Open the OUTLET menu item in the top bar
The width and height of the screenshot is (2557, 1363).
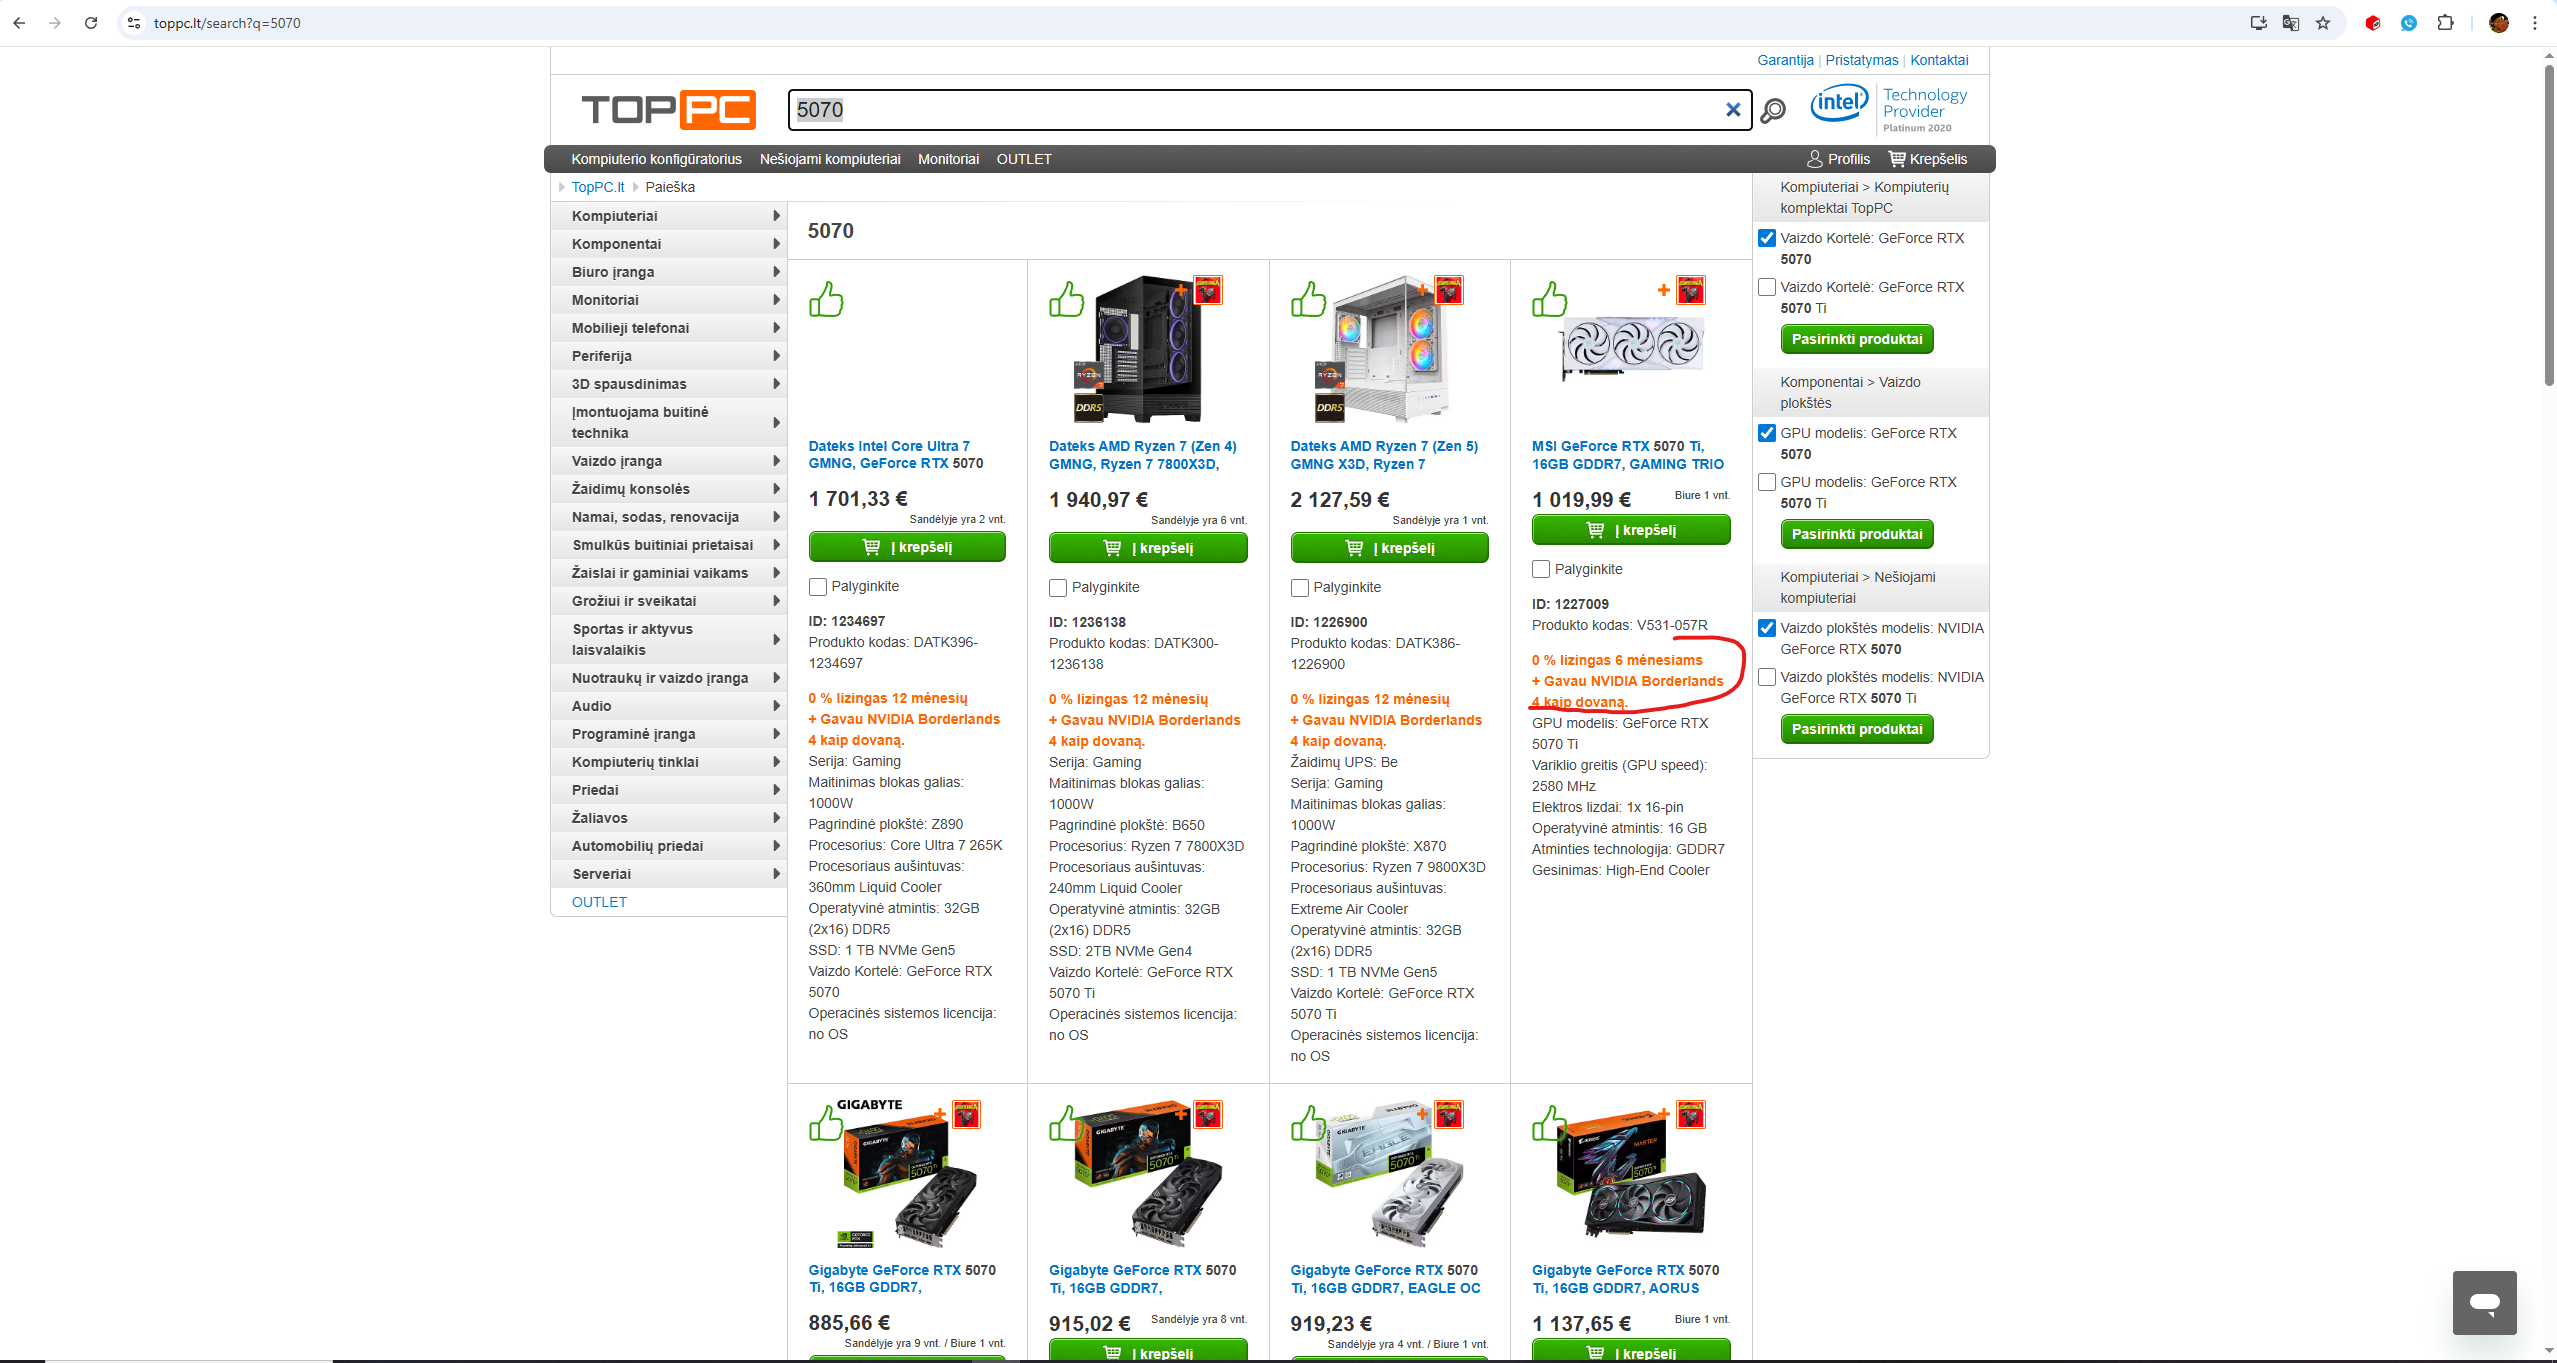click(1023, 159)
